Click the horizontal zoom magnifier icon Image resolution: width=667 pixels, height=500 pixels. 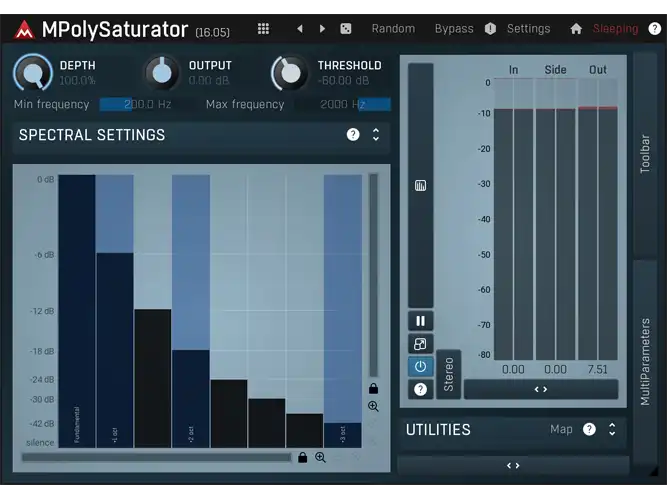pyautogui.click(x=320, y=457)
